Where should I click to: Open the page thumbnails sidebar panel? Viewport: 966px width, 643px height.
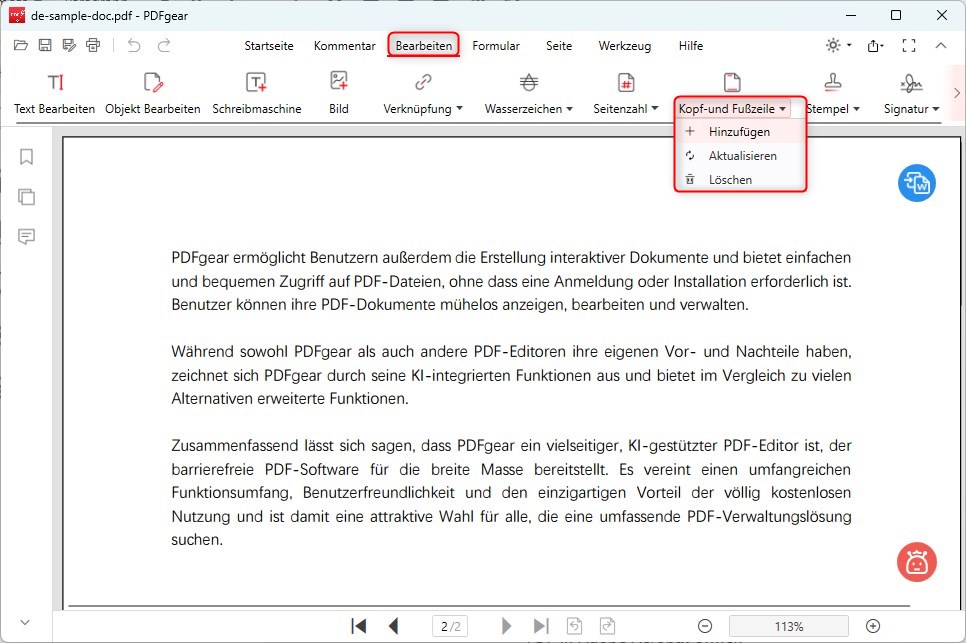click(26, 197)
